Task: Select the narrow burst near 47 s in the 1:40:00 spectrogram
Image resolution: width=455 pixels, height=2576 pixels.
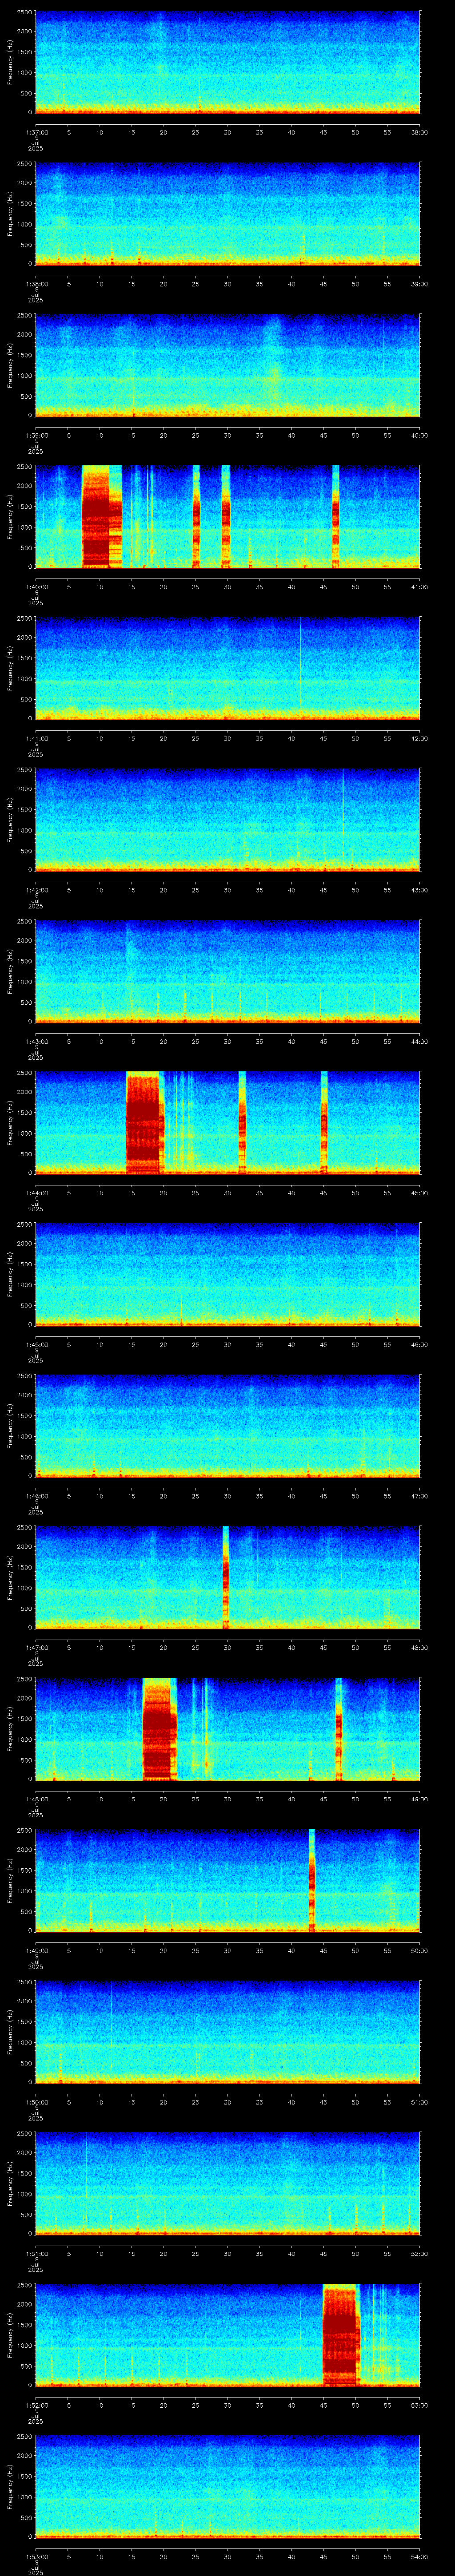Action: 335,517
